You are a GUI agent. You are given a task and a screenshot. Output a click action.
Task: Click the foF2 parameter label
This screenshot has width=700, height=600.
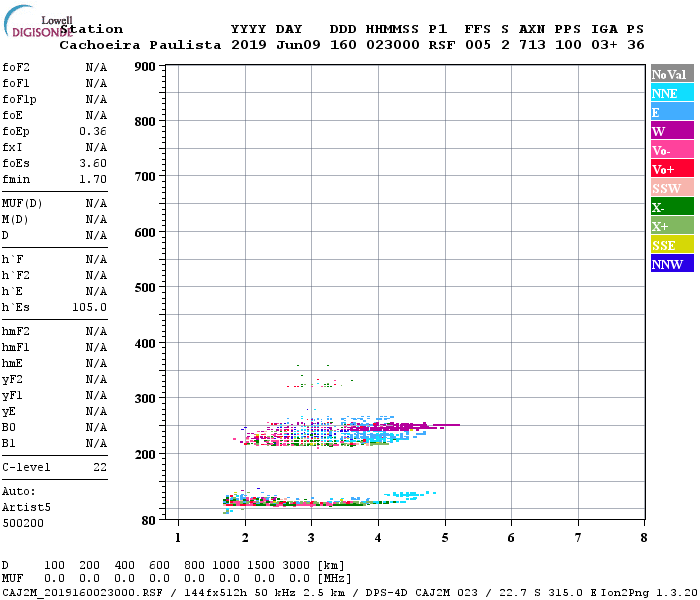[x=16, y=67]
